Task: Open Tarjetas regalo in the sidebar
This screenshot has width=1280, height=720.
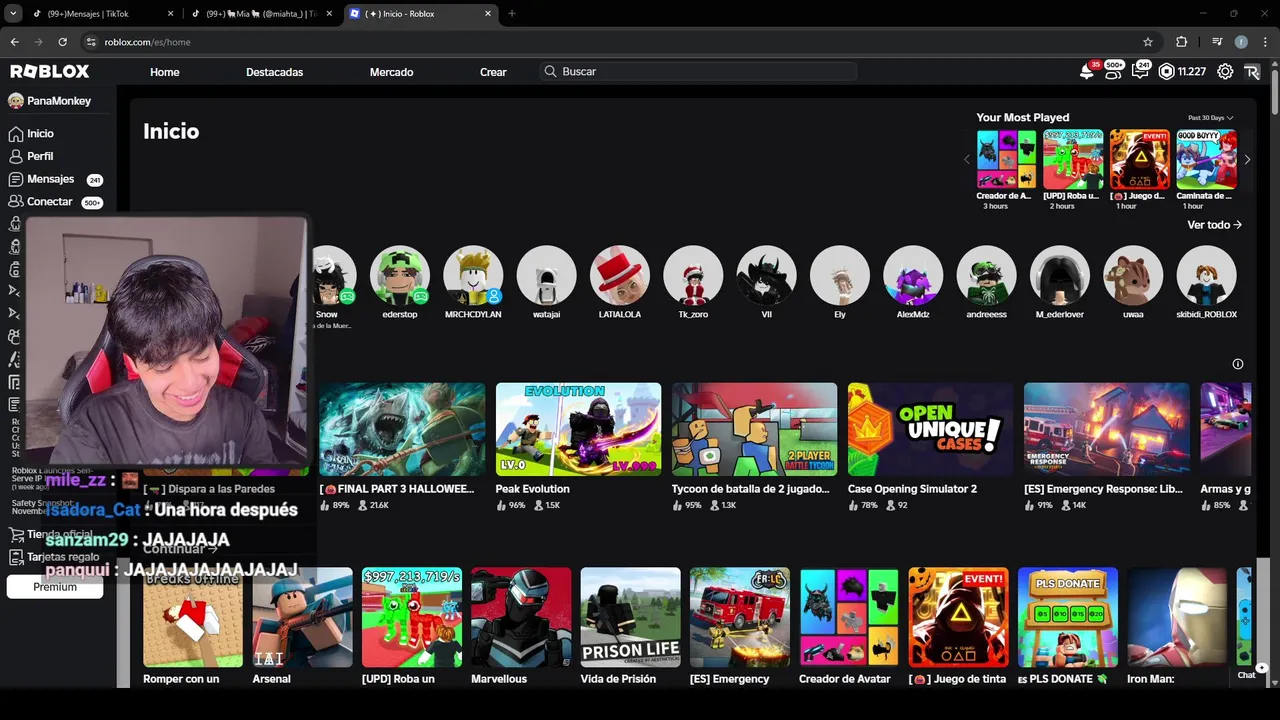Action: coord(53,557)
